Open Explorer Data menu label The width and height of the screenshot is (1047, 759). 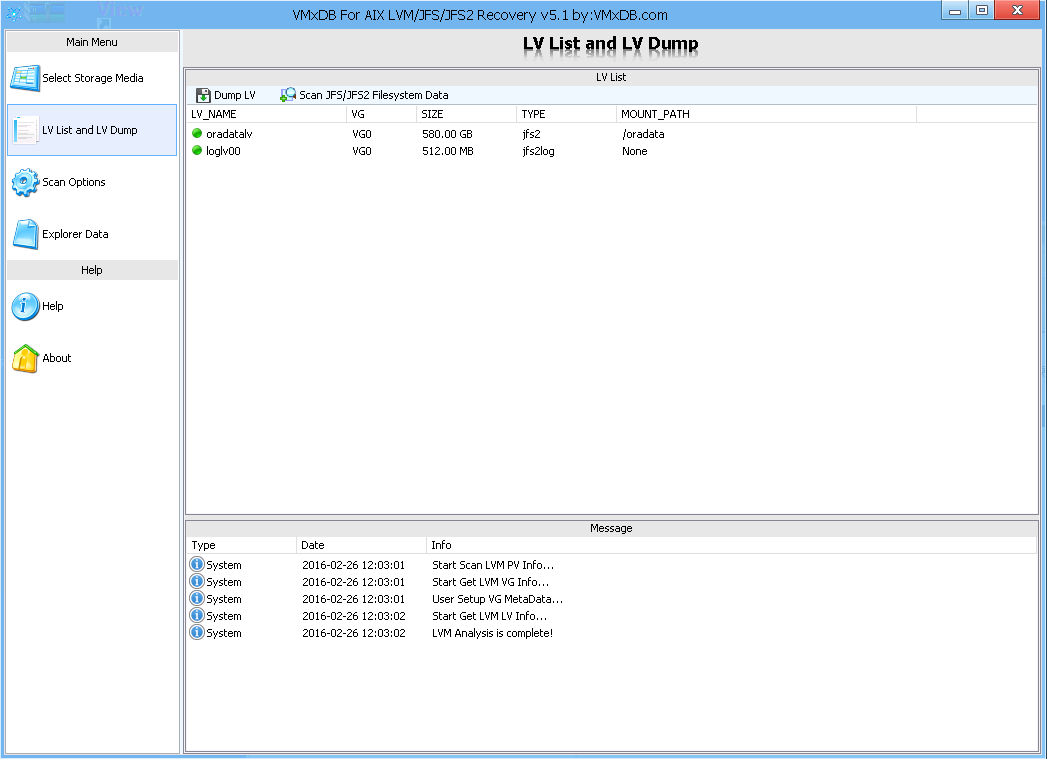pyautogui.click(x=75, y=234)
